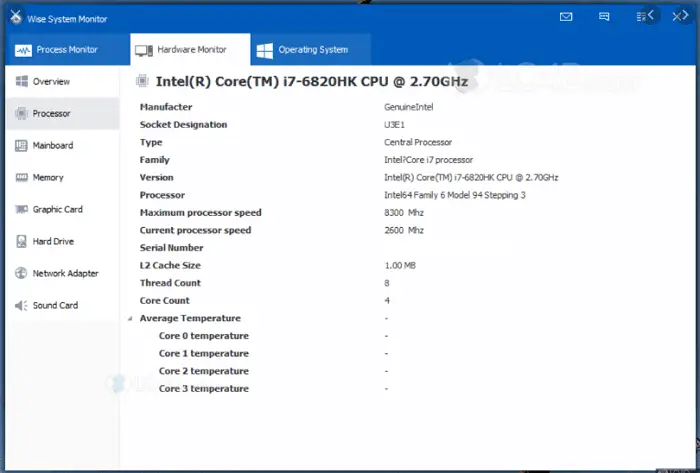Open the Overview section label

coord(51,82)
